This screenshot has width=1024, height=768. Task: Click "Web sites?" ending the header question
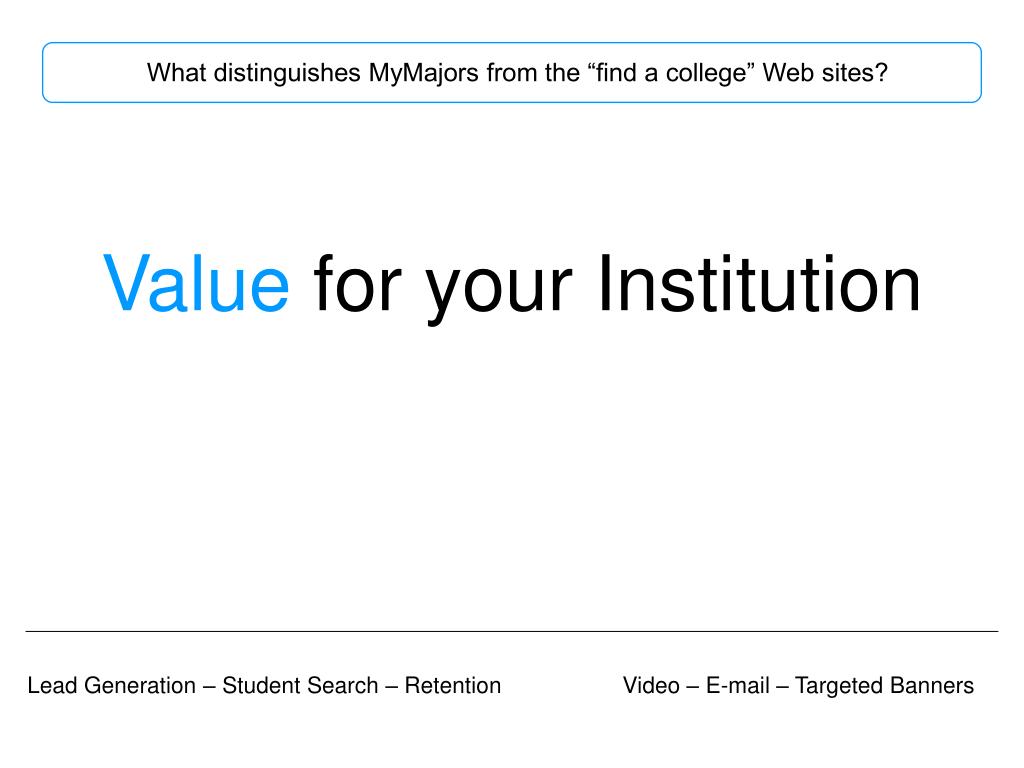tap(825, 72)
